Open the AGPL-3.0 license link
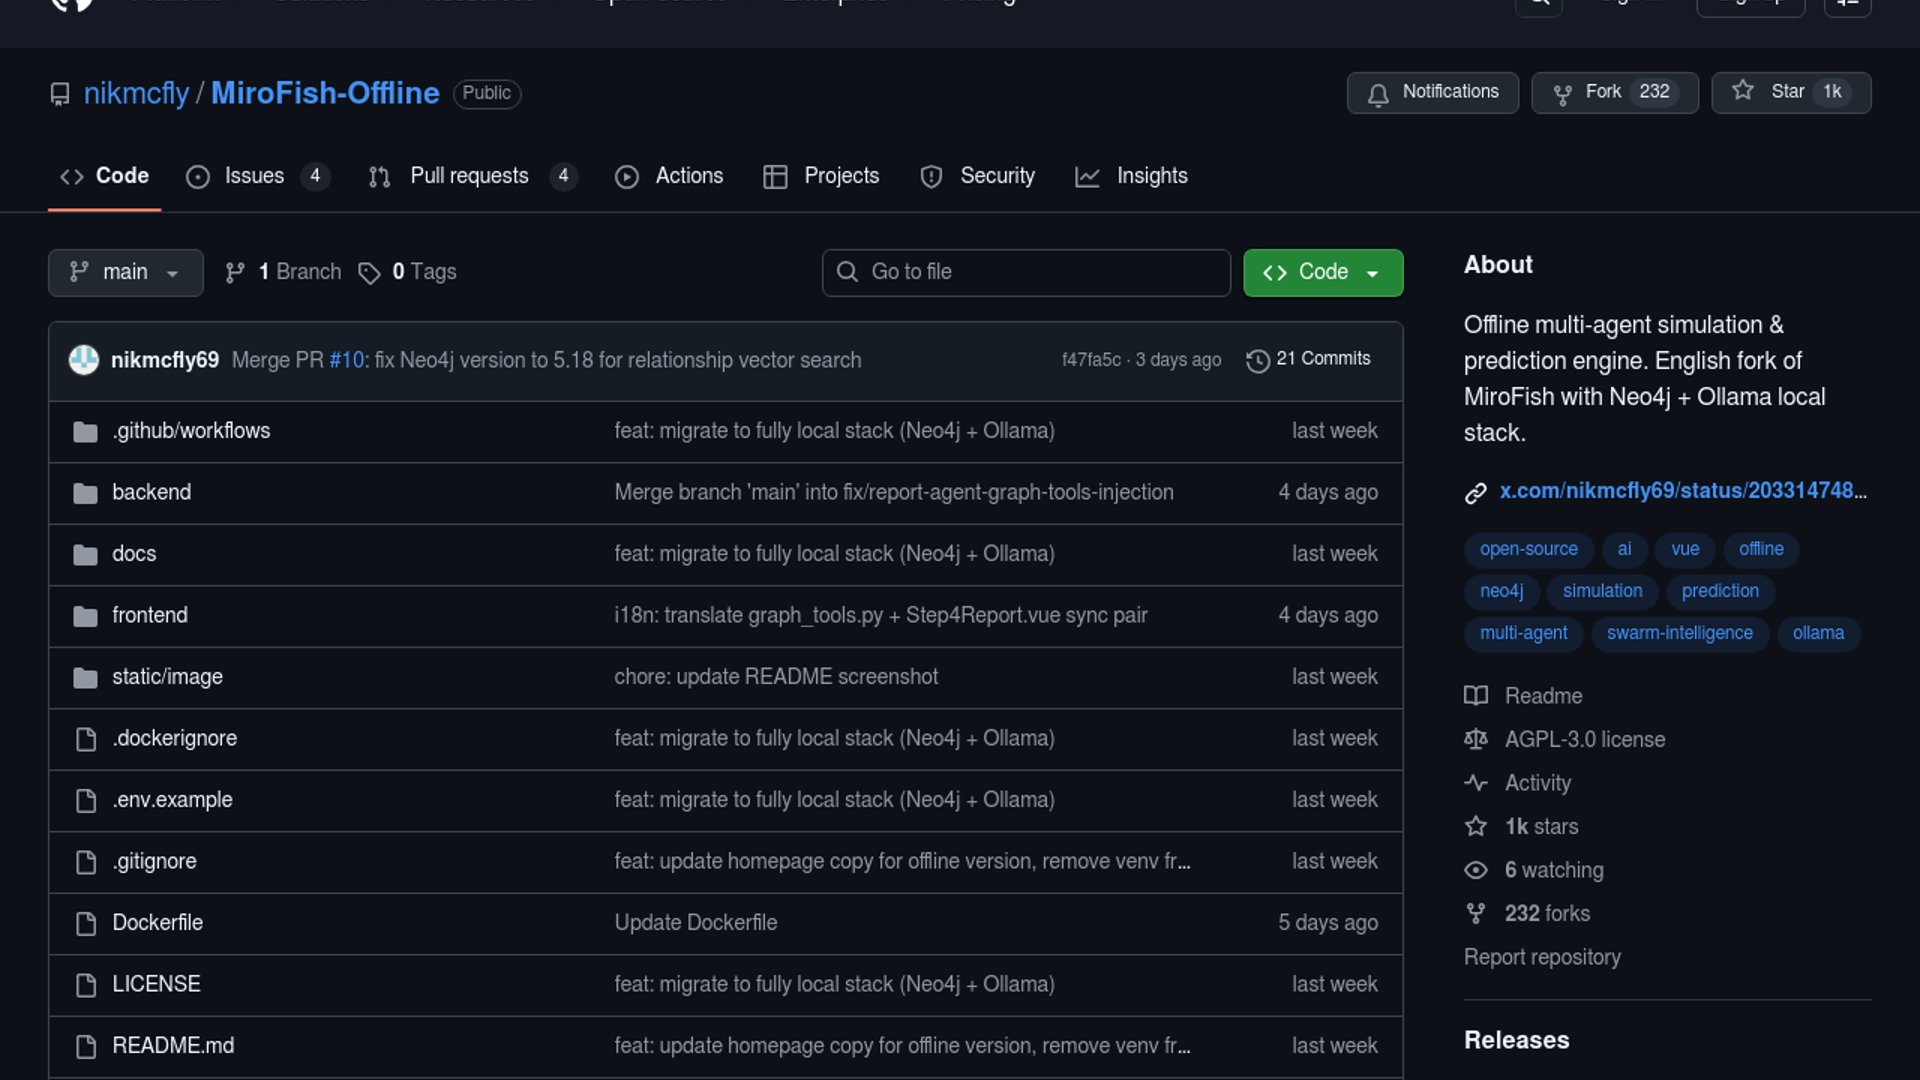The height and width of the screenshot is (1080, 1920). coord(1584,740)
